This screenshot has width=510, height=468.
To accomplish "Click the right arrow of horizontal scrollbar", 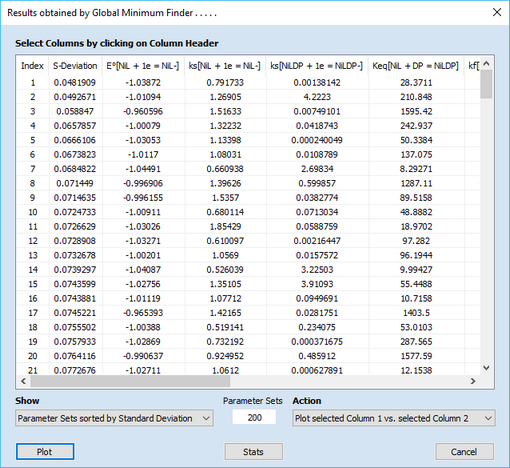I will pos(473,381).
